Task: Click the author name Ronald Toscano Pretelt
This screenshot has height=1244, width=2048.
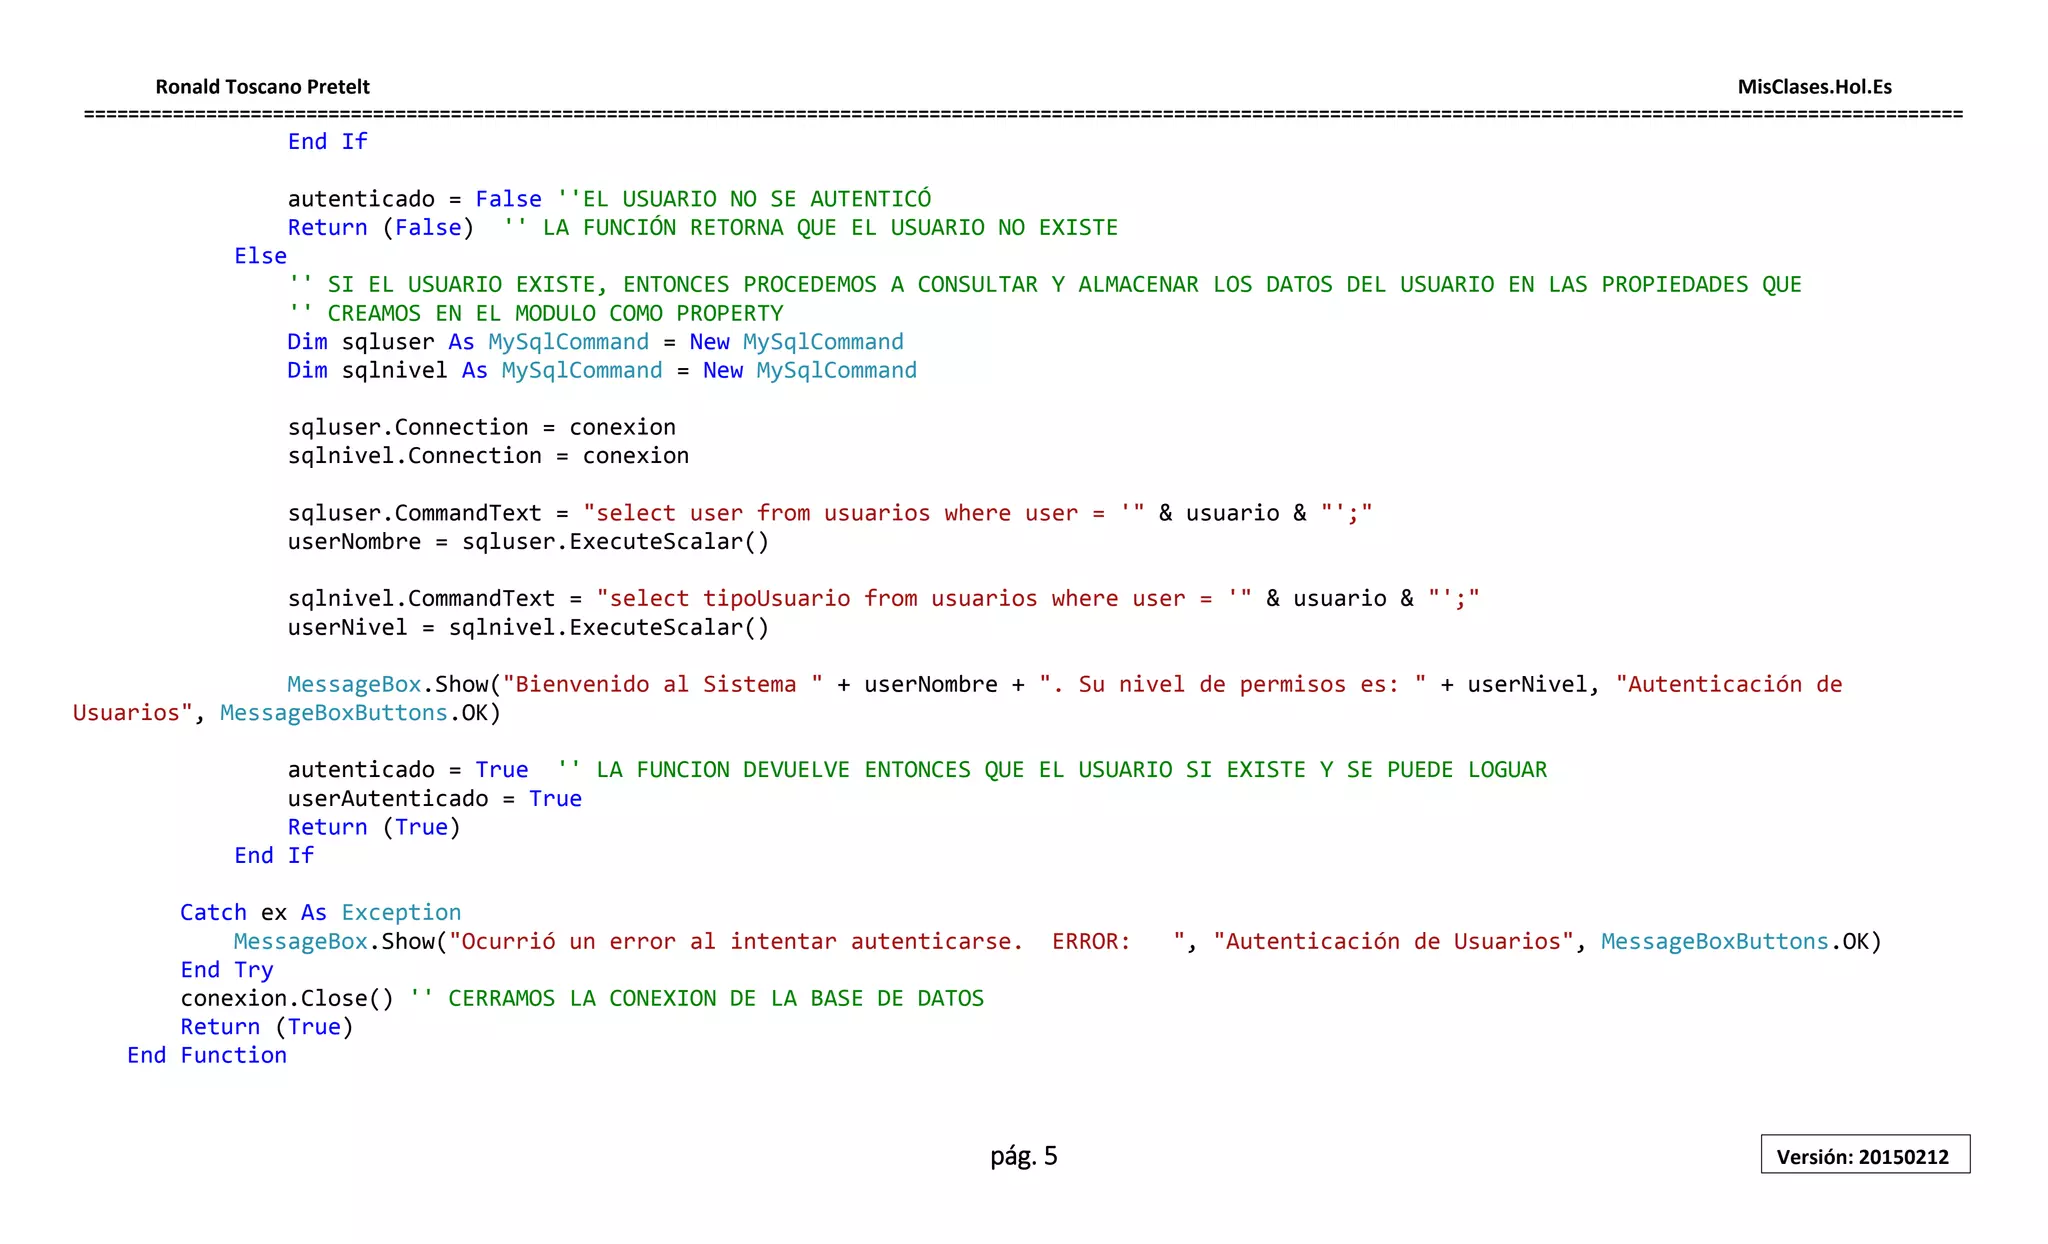Action: [262, 87]
